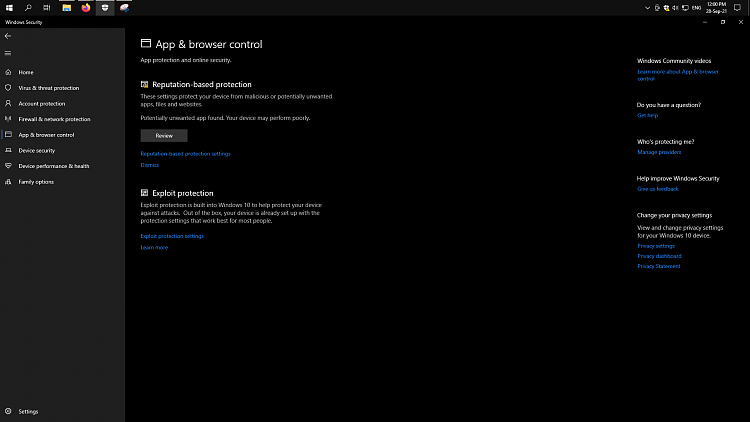The width and height of the screenshot is (750, 422).
Task: Open Learn more about App & browser control
Action: coord(678,75)
